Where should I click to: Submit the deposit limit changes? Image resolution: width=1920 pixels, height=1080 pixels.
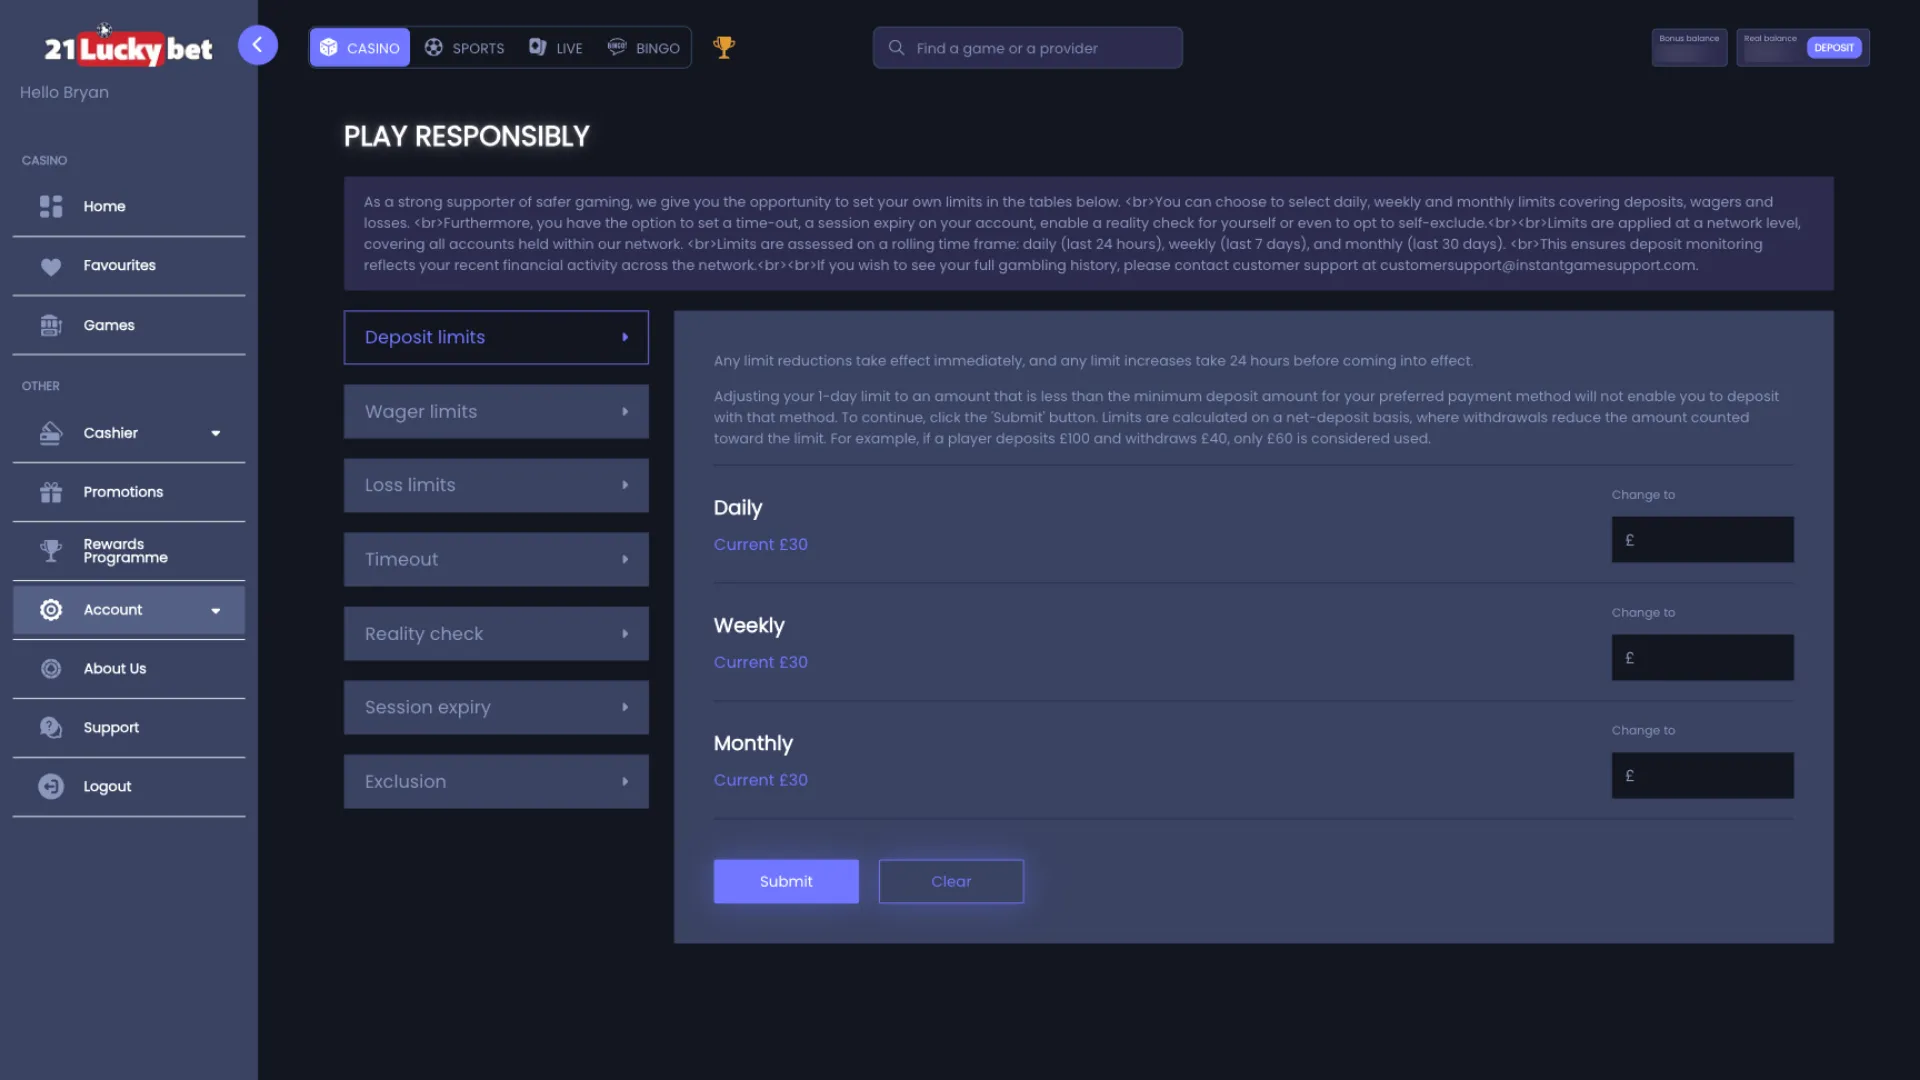click(x=786, y=881)
